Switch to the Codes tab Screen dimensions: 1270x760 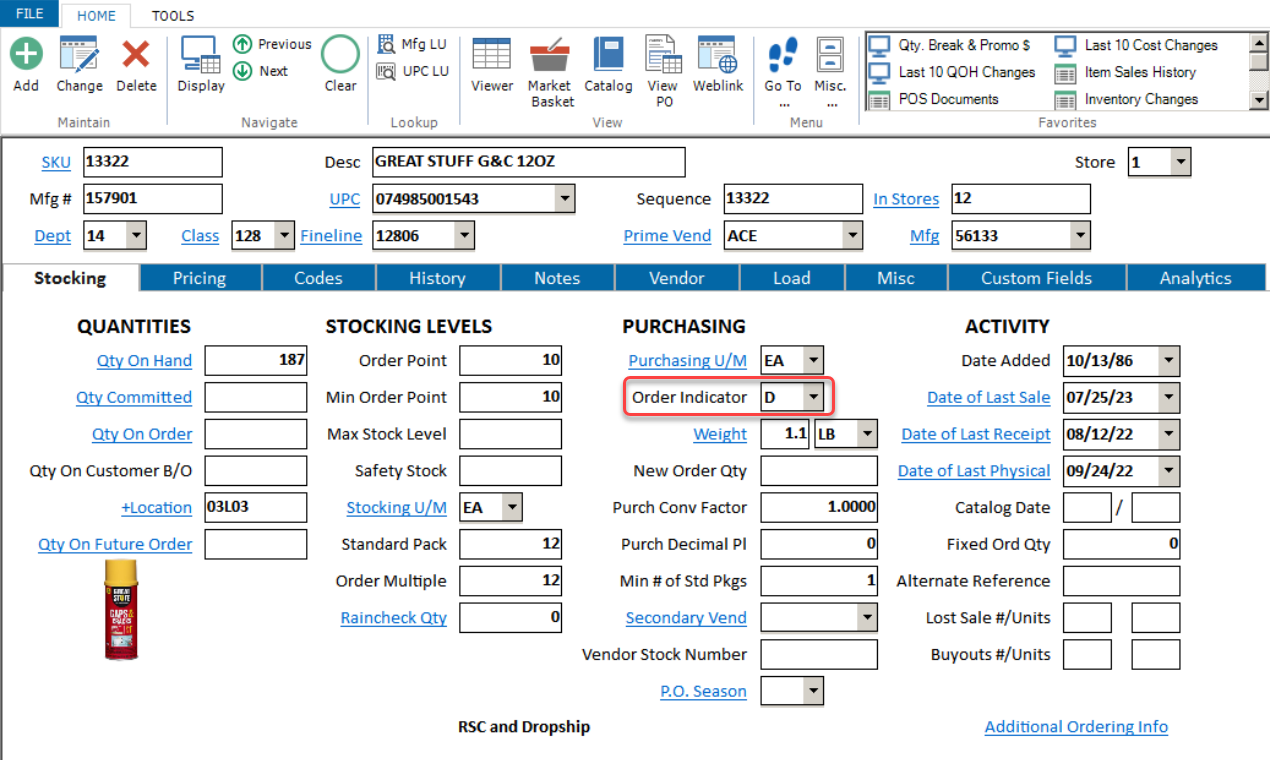[x=318, y=278]
